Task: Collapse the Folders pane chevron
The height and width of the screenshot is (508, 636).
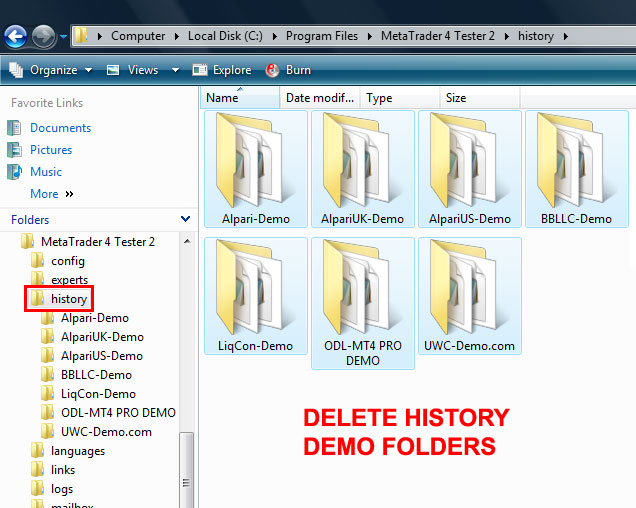Action: pyautogui.click(x=185, y=219)
